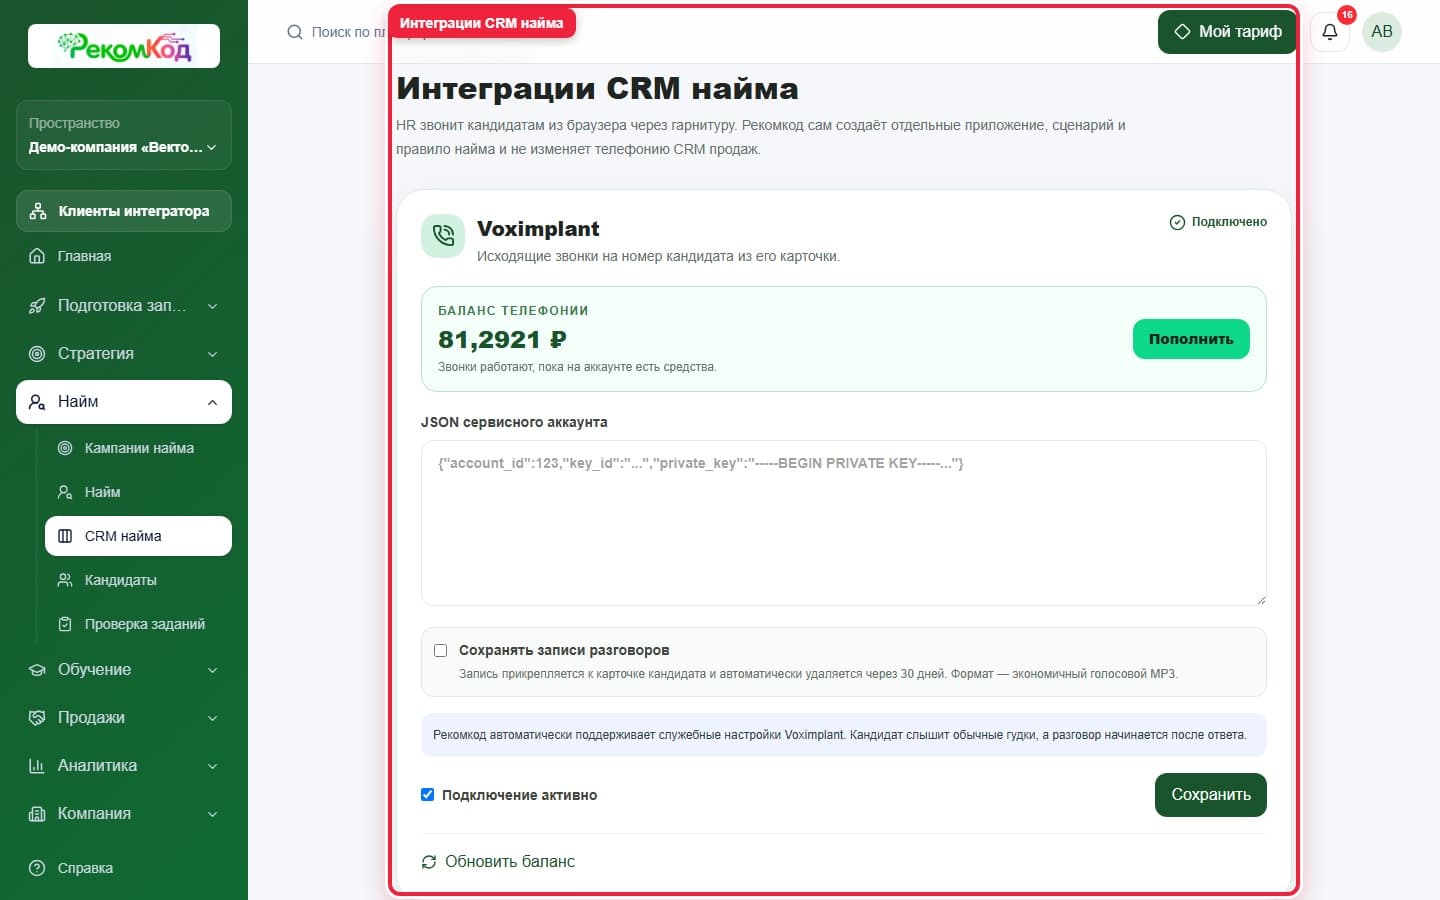Expand the Обучение chevron
The height and width of the screenshot is (900, 1440).
point(212,670)
